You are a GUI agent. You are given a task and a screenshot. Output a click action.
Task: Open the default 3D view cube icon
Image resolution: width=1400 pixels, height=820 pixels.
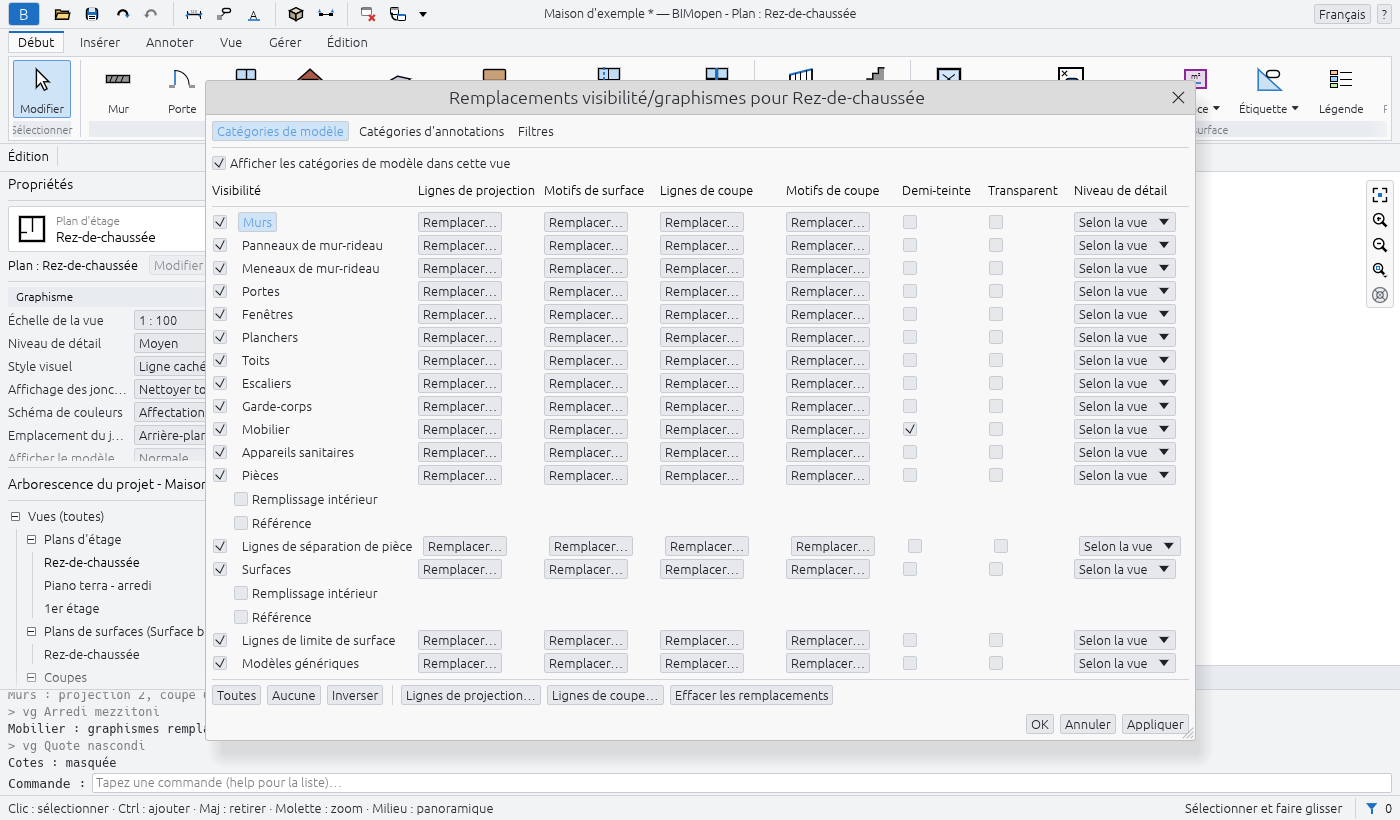tap(295, 14)
